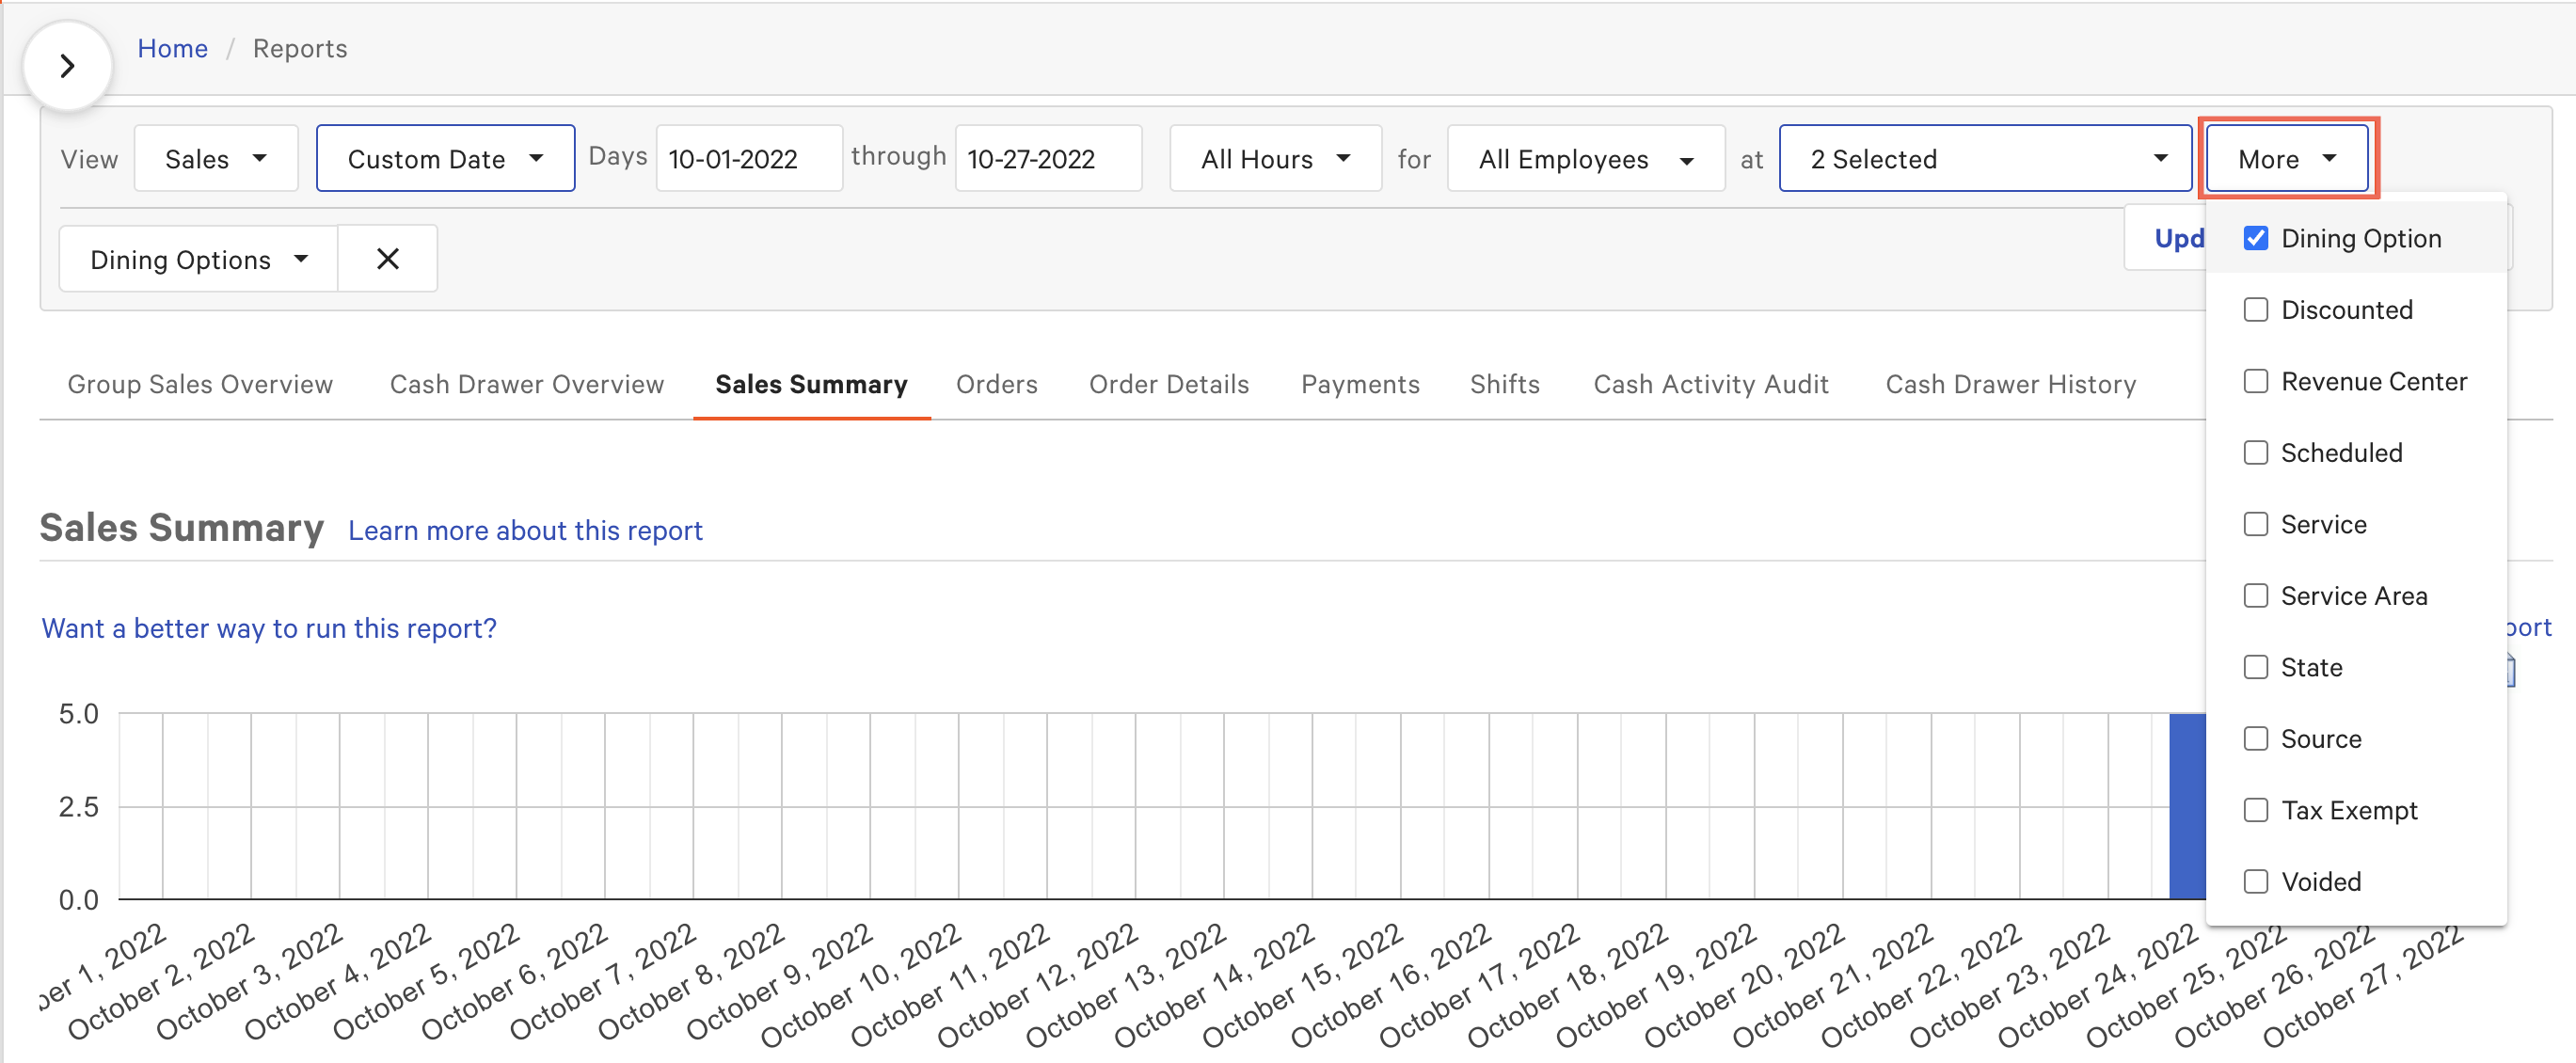Expand the All Hours dropdown
Image resolution: width=2576 pixels, height=1063 pixels.
(1275, 159)
